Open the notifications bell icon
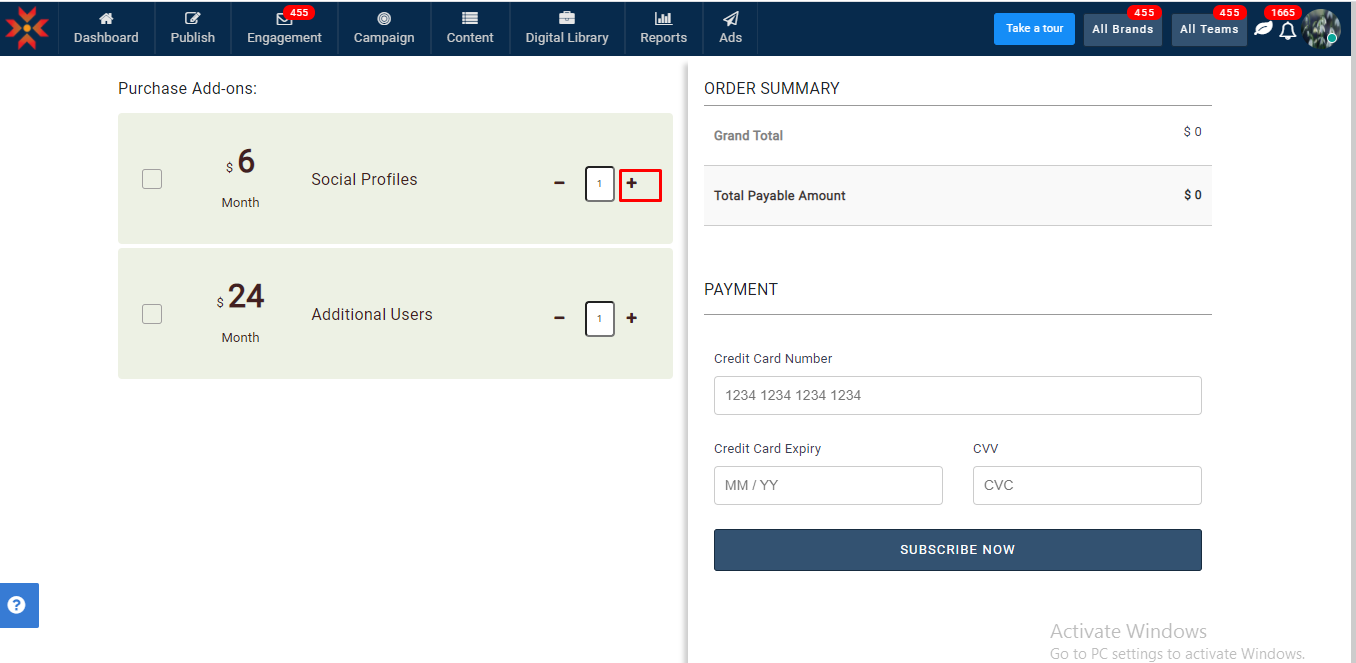The height and width of the screenshot is (663, 1356). point(1288,31)
